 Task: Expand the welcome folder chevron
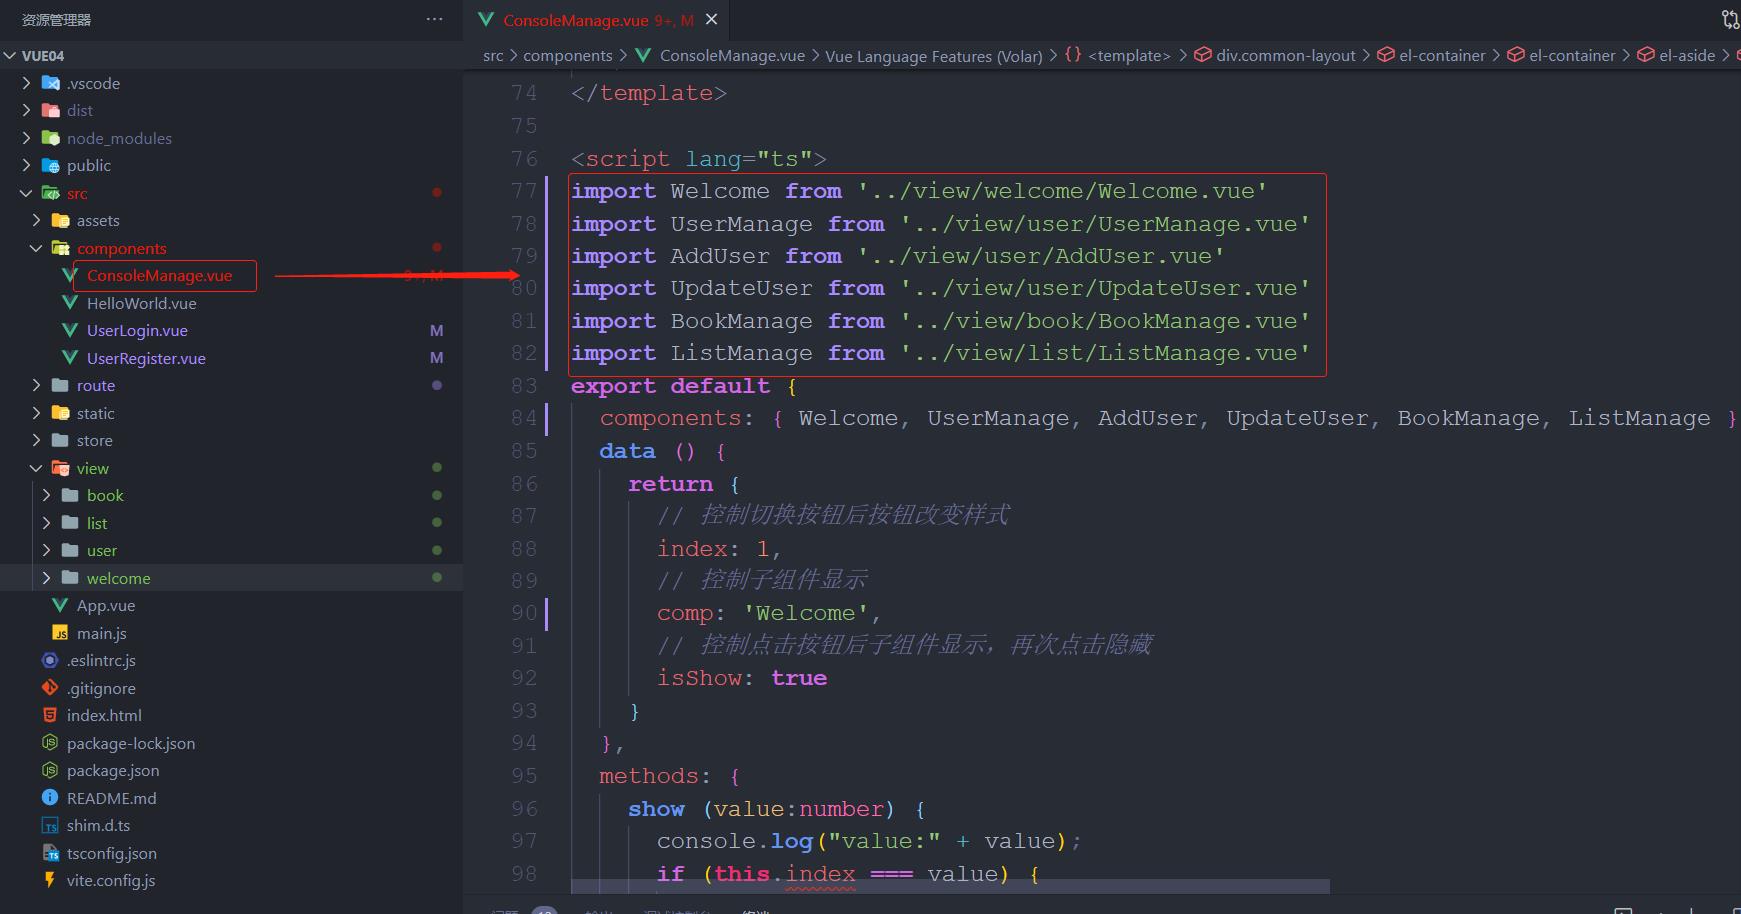pyautogui.click(x=46, y=578)
